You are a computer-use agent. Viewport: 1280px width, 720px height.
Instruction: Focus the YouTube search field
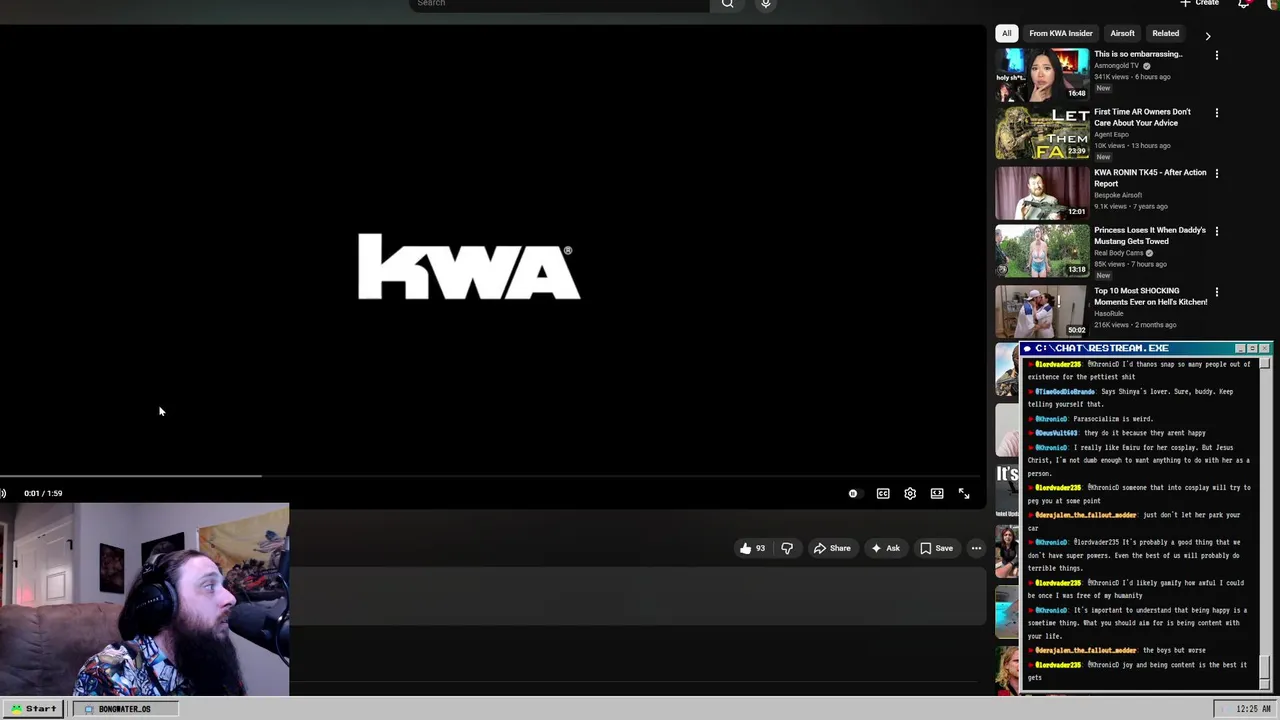tap(560, 4)
